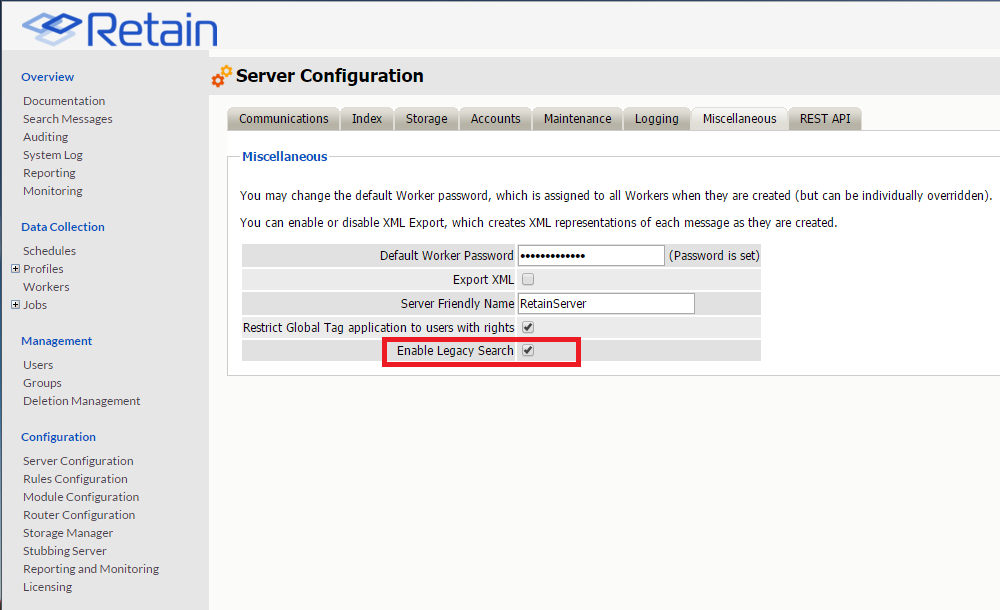This screenshot has height=610, width=1000.
Task: Click the Server Configuration page heading
Action: coord(330,75)
